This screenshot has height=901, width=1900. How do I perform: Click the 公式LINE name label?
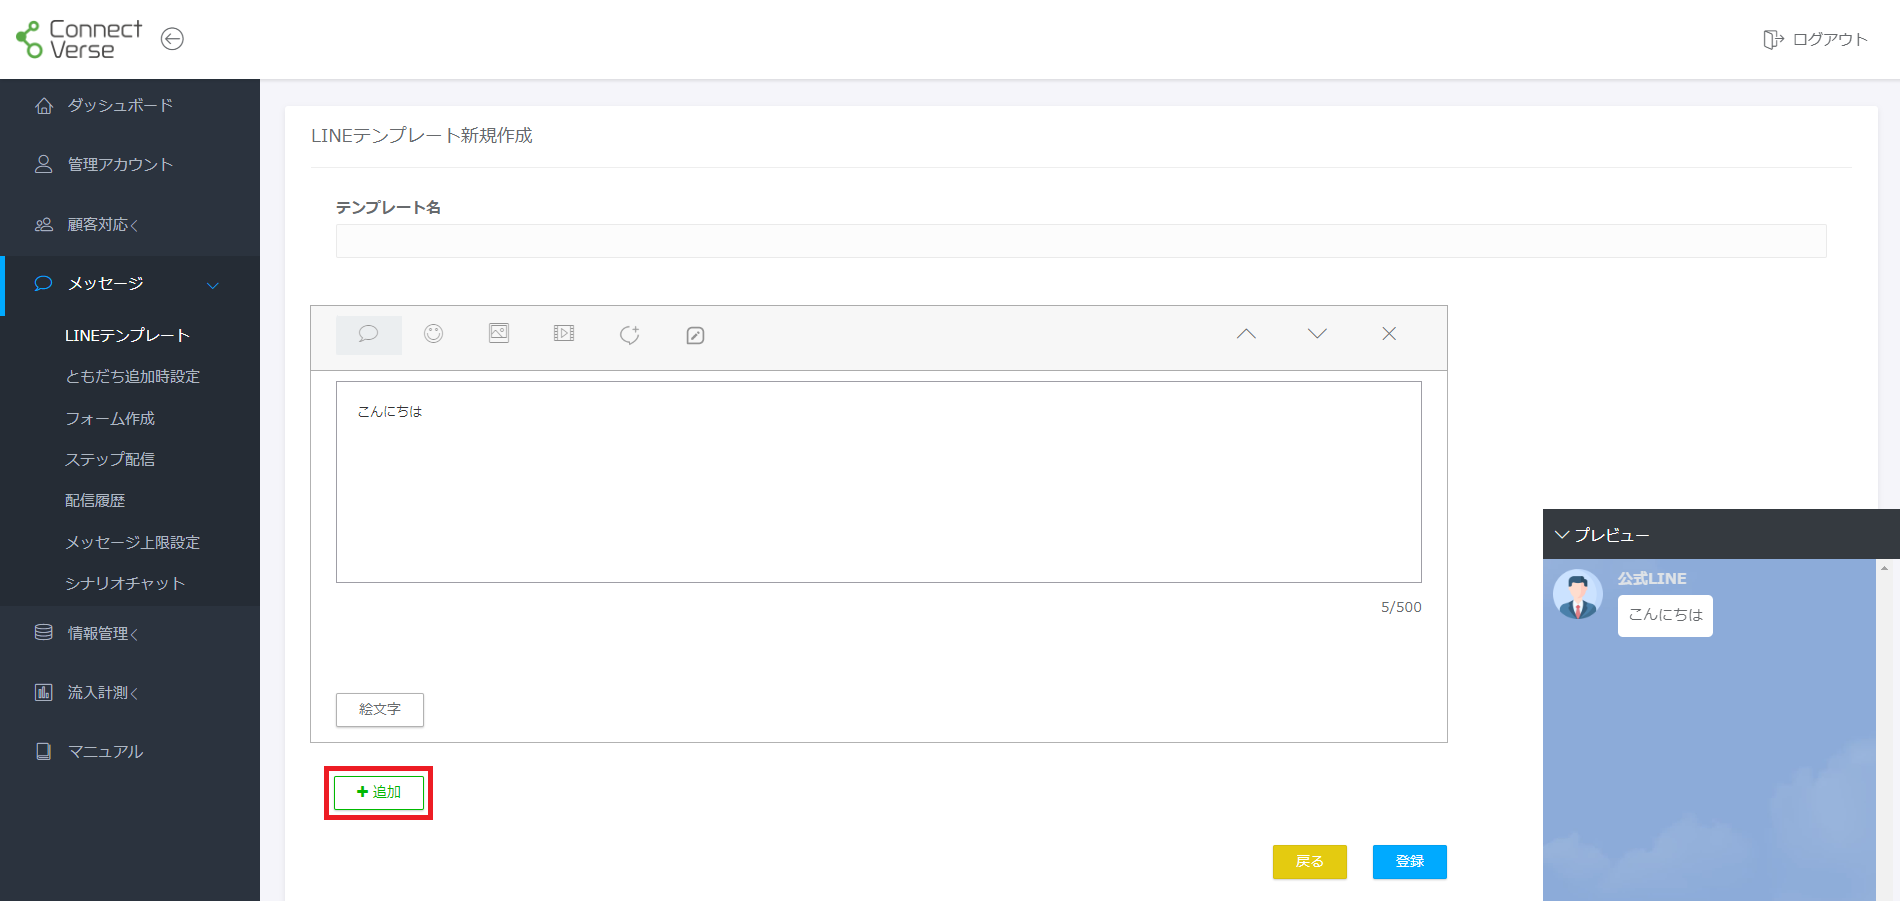click(1652, 578)
